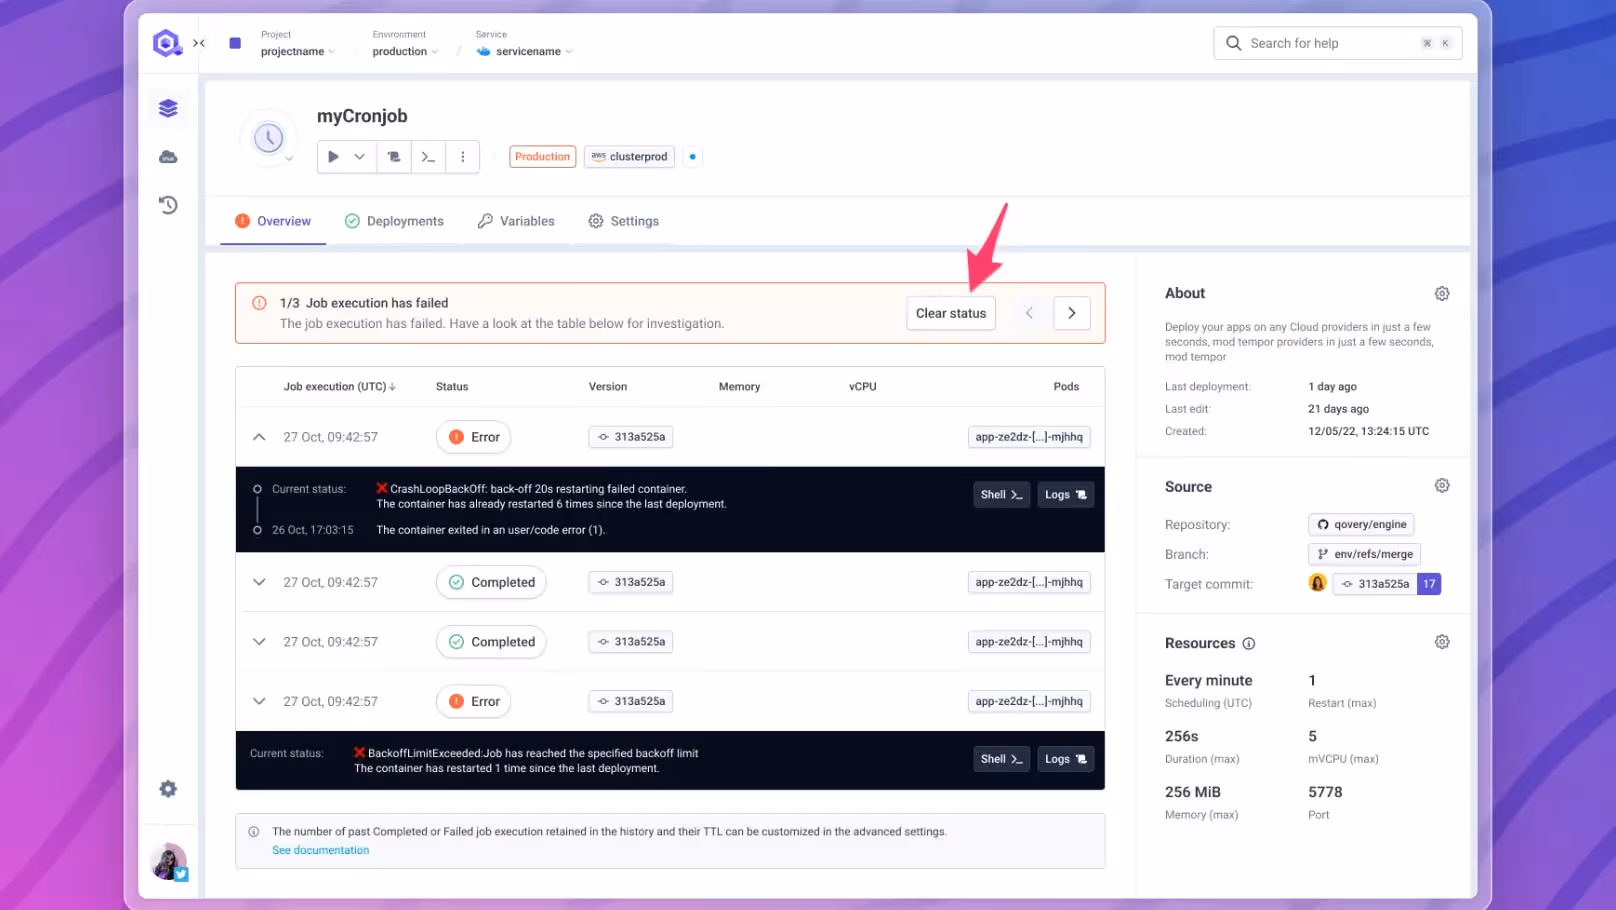Open the qovery/engine repository link
The image size is (1616, 910).
1361,524
